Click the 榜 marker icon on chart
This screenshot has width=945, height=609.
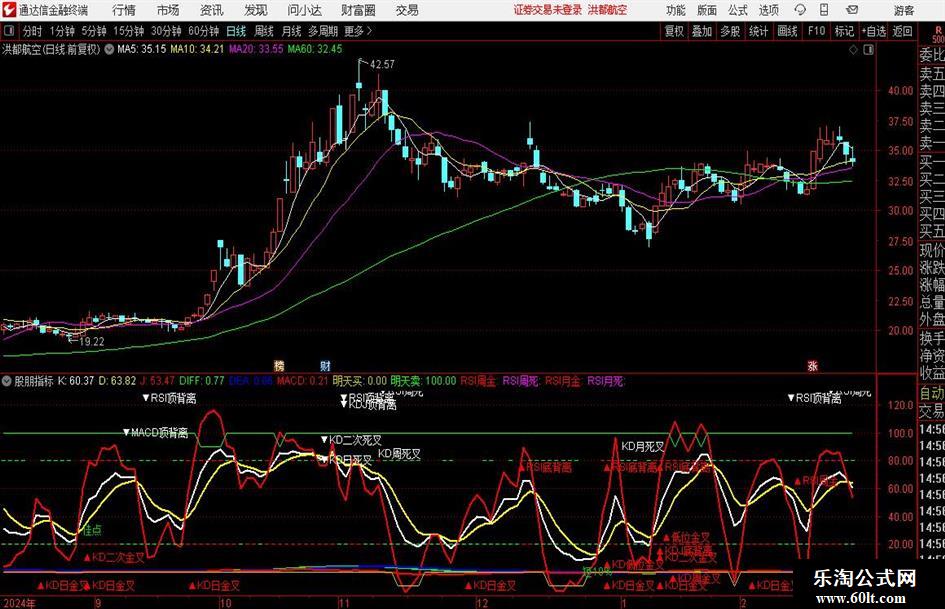tap(279, 365)
